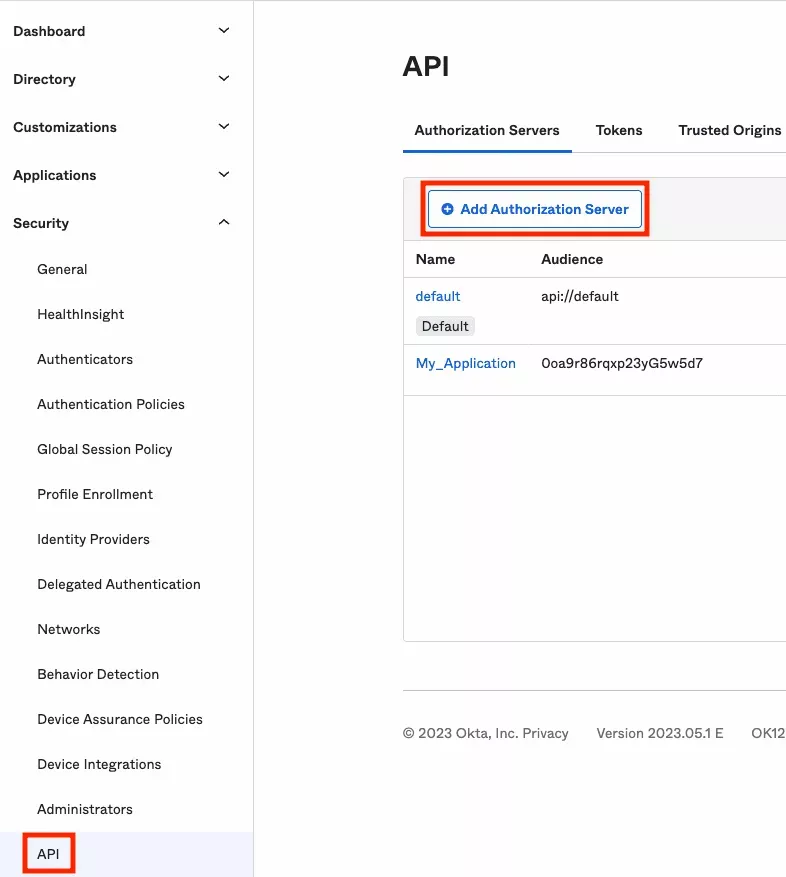
Task: Click the Security sidebar section label
Action: (x=41, y=223)
